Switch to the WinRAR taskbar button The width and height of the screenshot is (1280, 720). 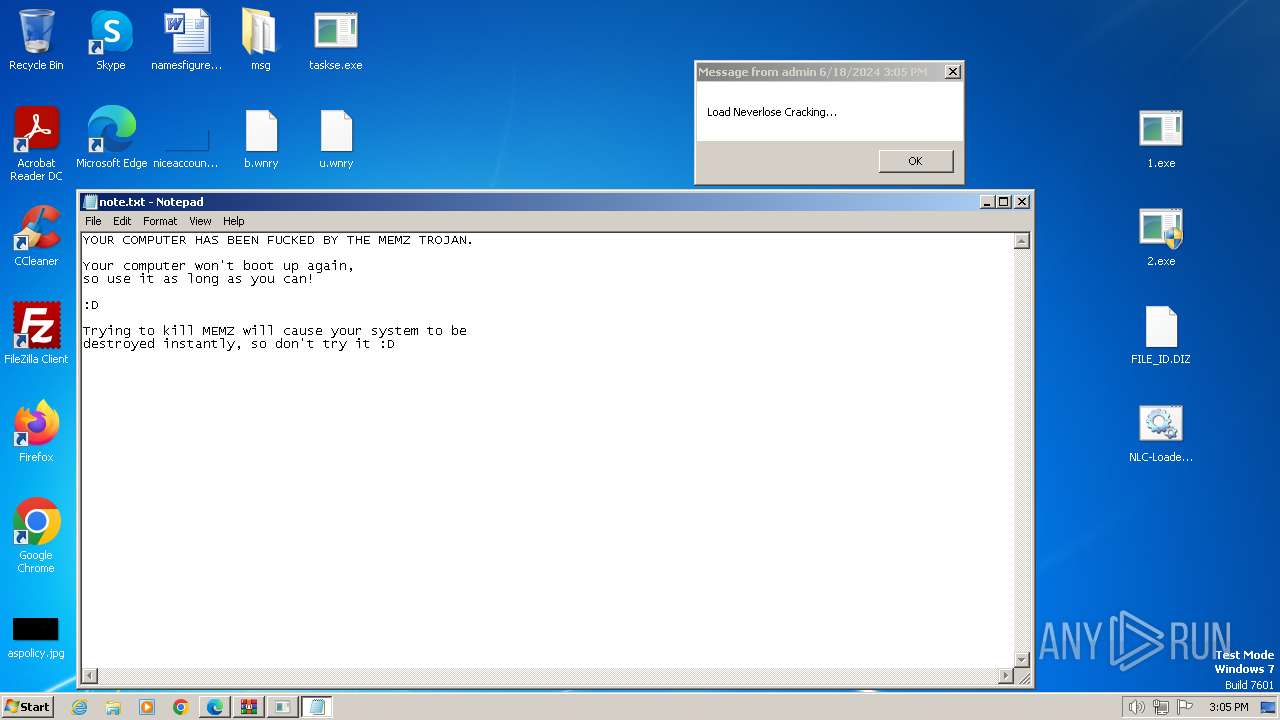(249, 707)
